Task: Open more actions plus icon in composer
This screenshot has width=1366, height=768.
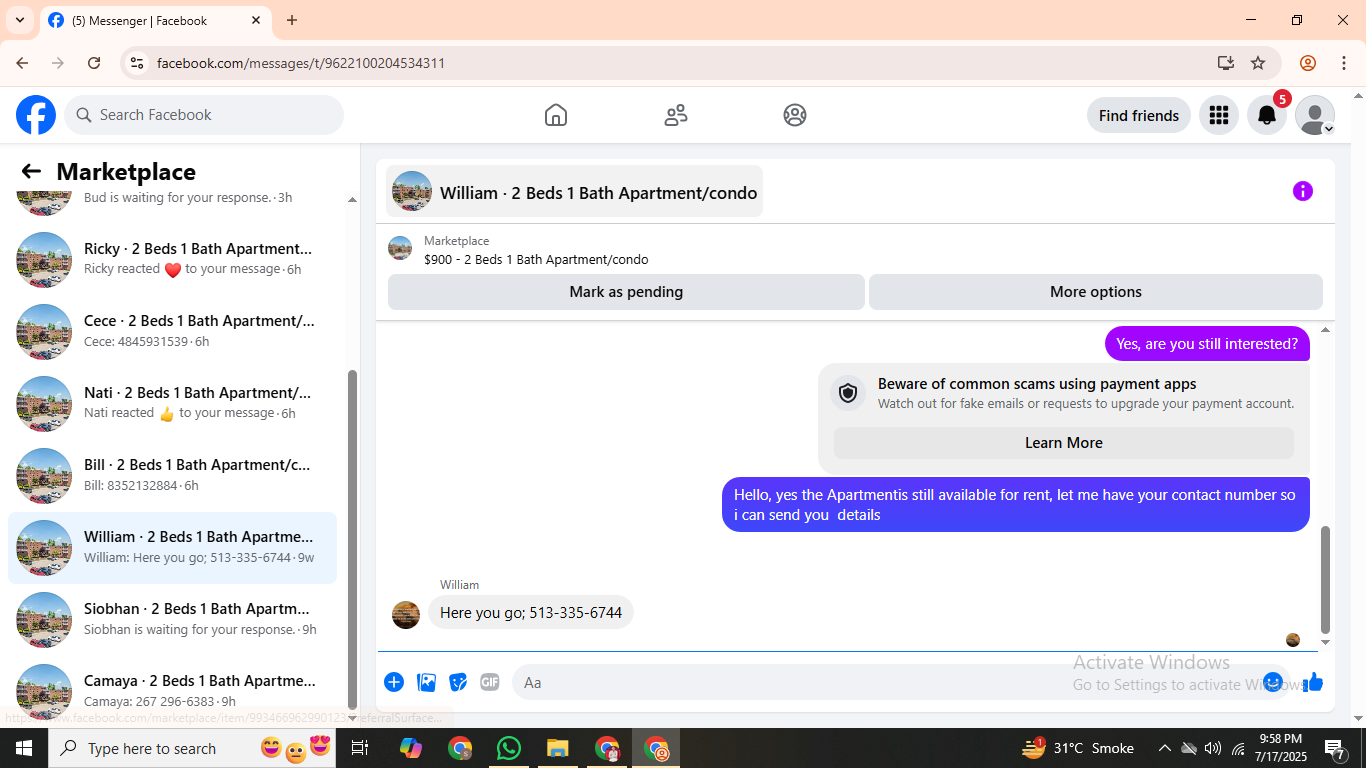Action: coord(394,682)
